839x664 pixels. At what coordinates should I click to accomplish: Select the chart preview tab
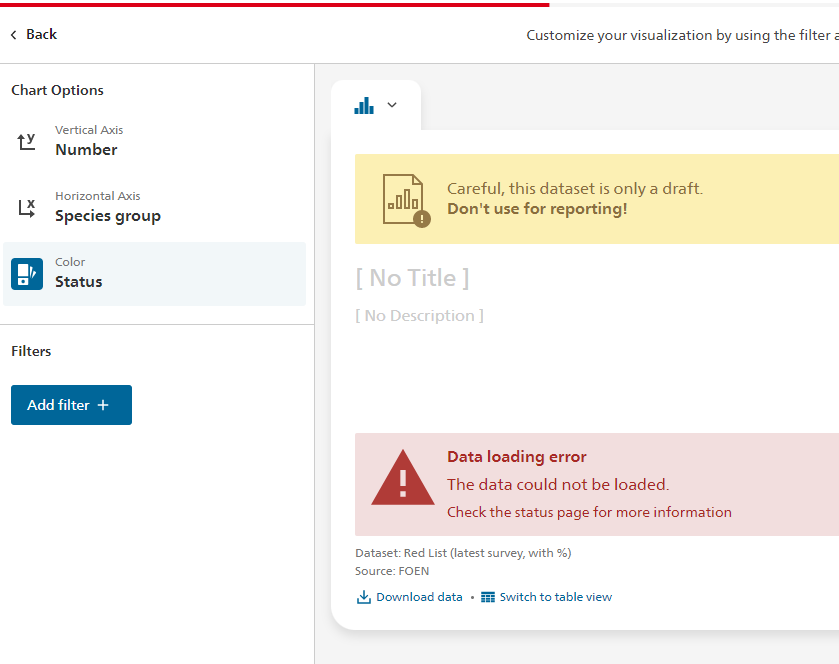(375, 104)
